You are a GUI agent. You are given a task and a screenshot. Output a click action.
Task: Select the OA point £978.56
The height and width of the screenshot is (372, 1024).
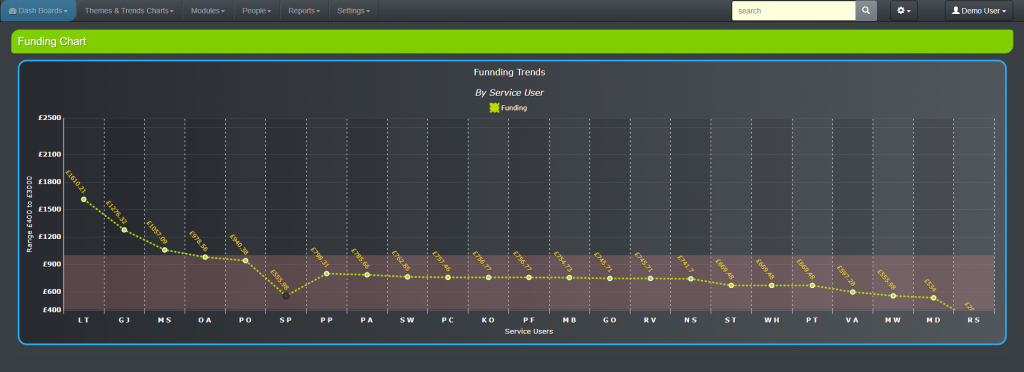coord(205,257)
